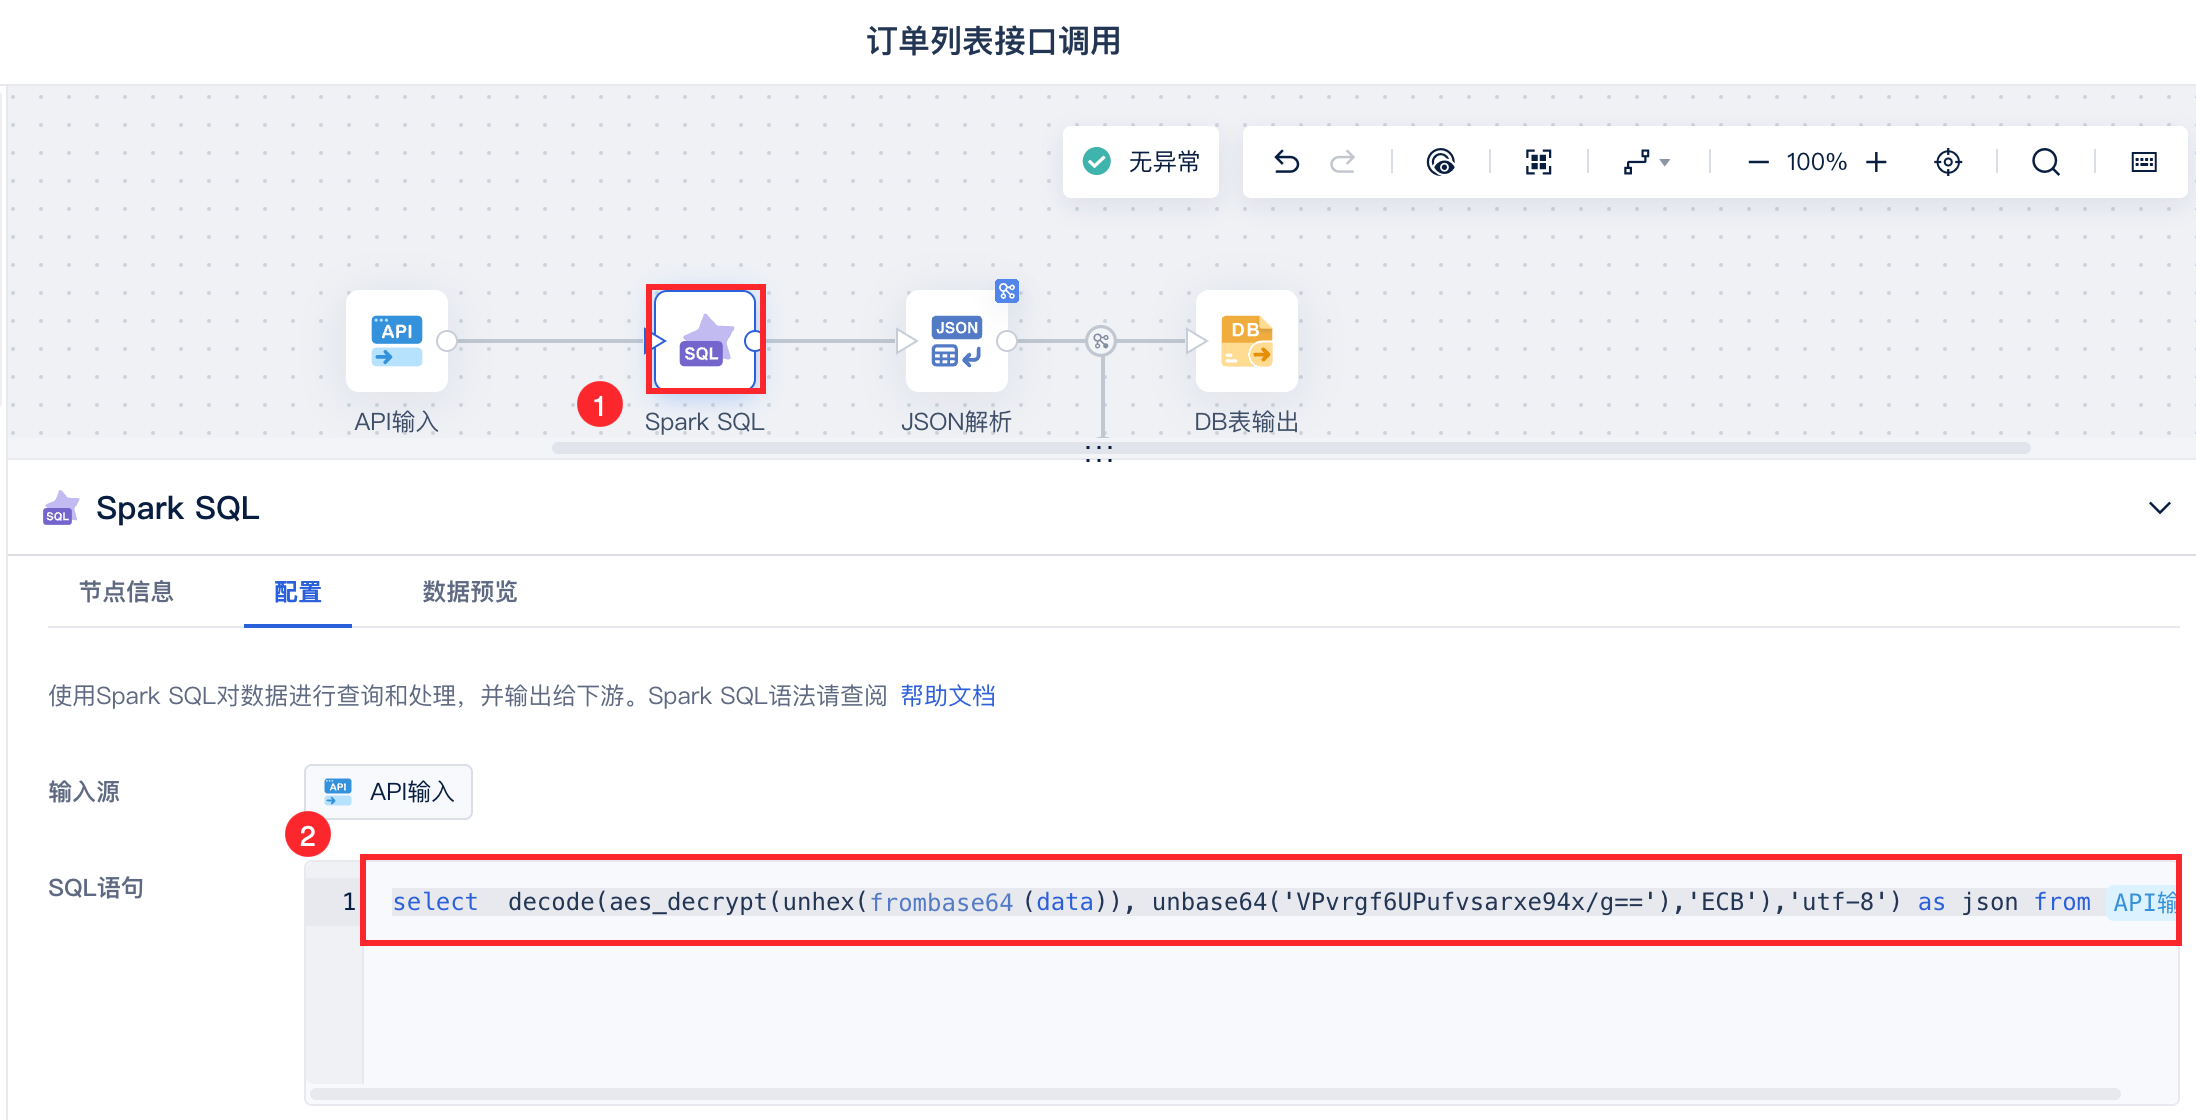Open the connection line style dropdown
The image size is (2196, 1120).
pos(1646,162)
